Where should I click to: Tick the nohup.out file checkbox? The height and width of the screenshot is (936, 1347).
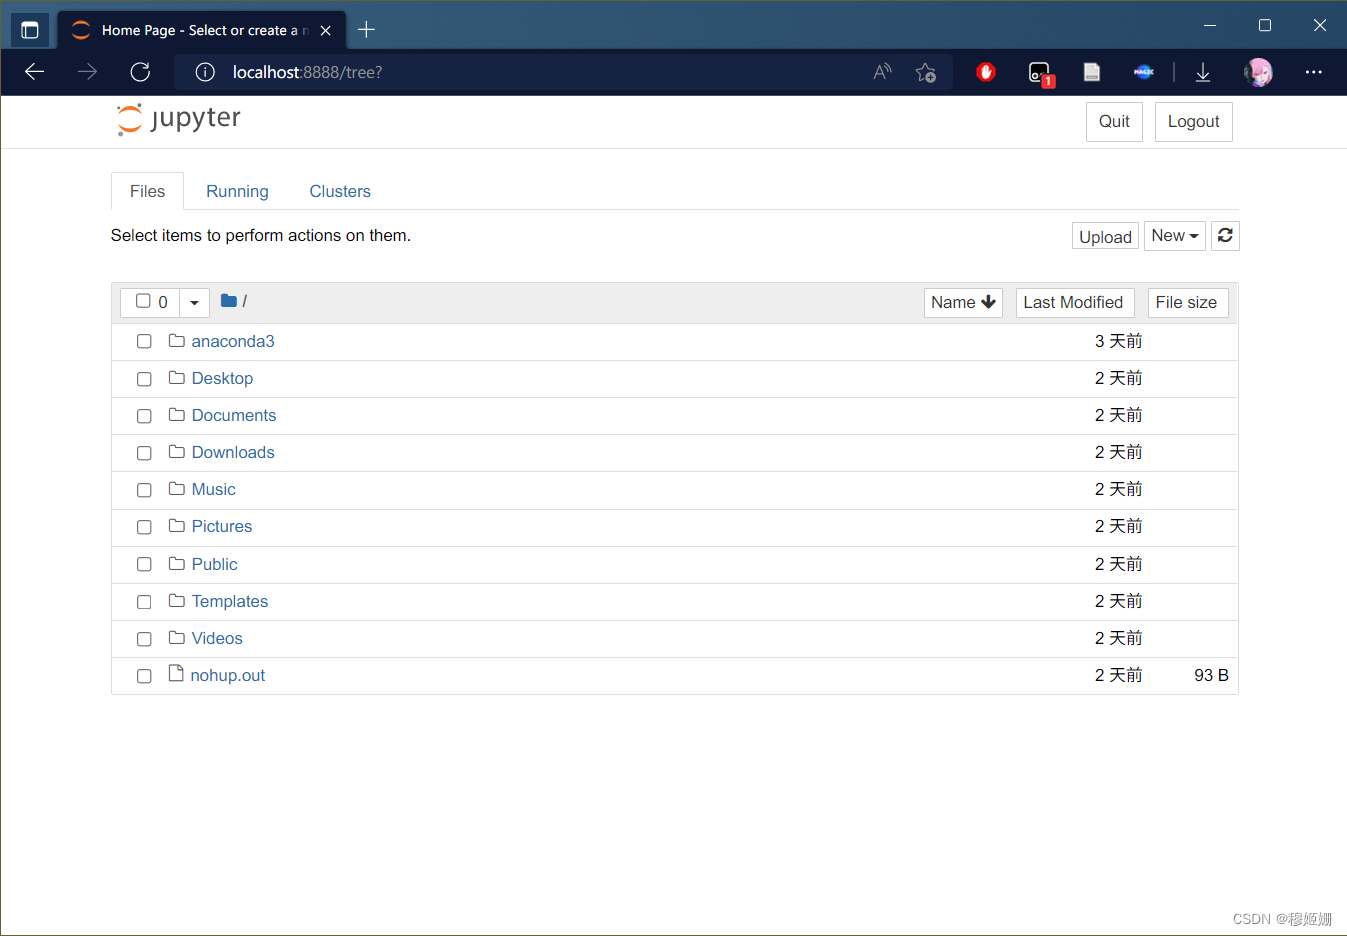click(x=144, y=676)
